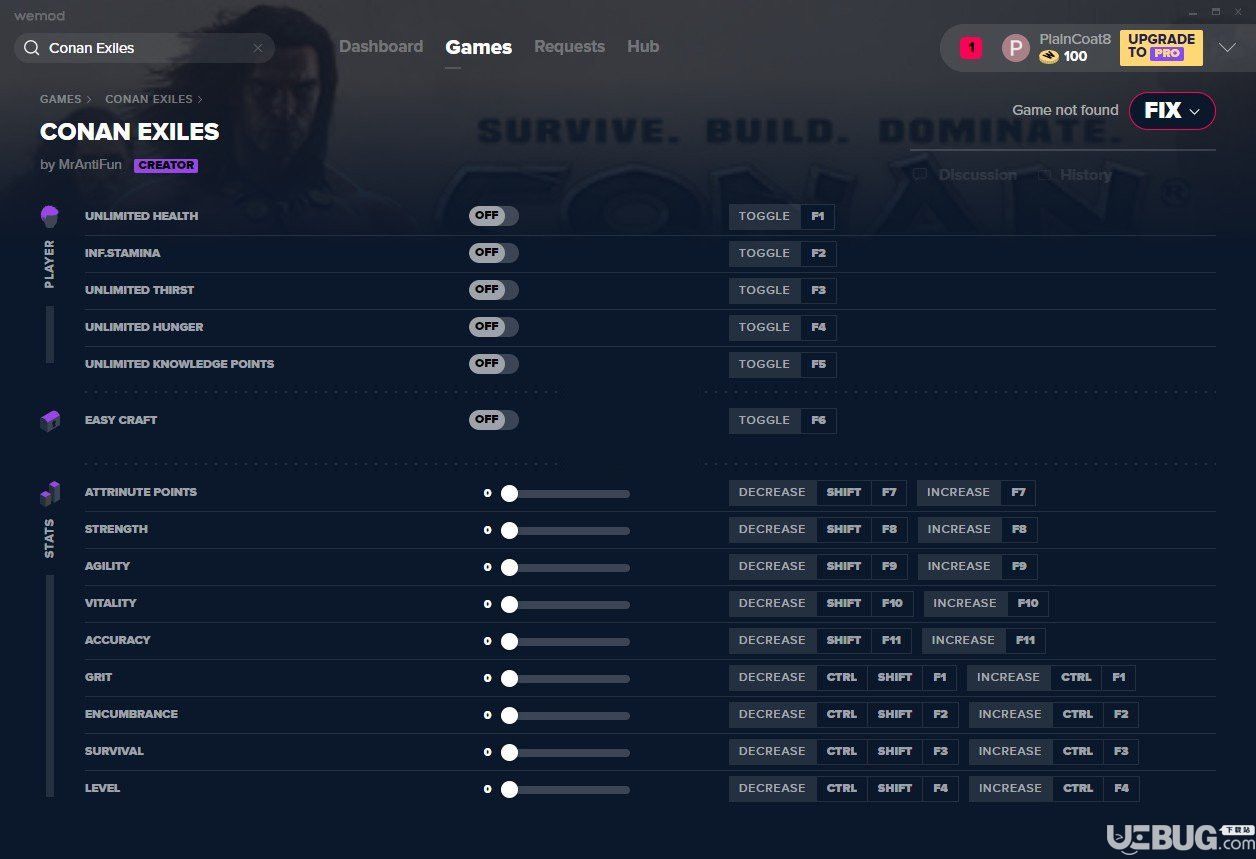Open the PlainCoat8 profile avatar
1256x859 pixels.
click(x=1016, y=48)
